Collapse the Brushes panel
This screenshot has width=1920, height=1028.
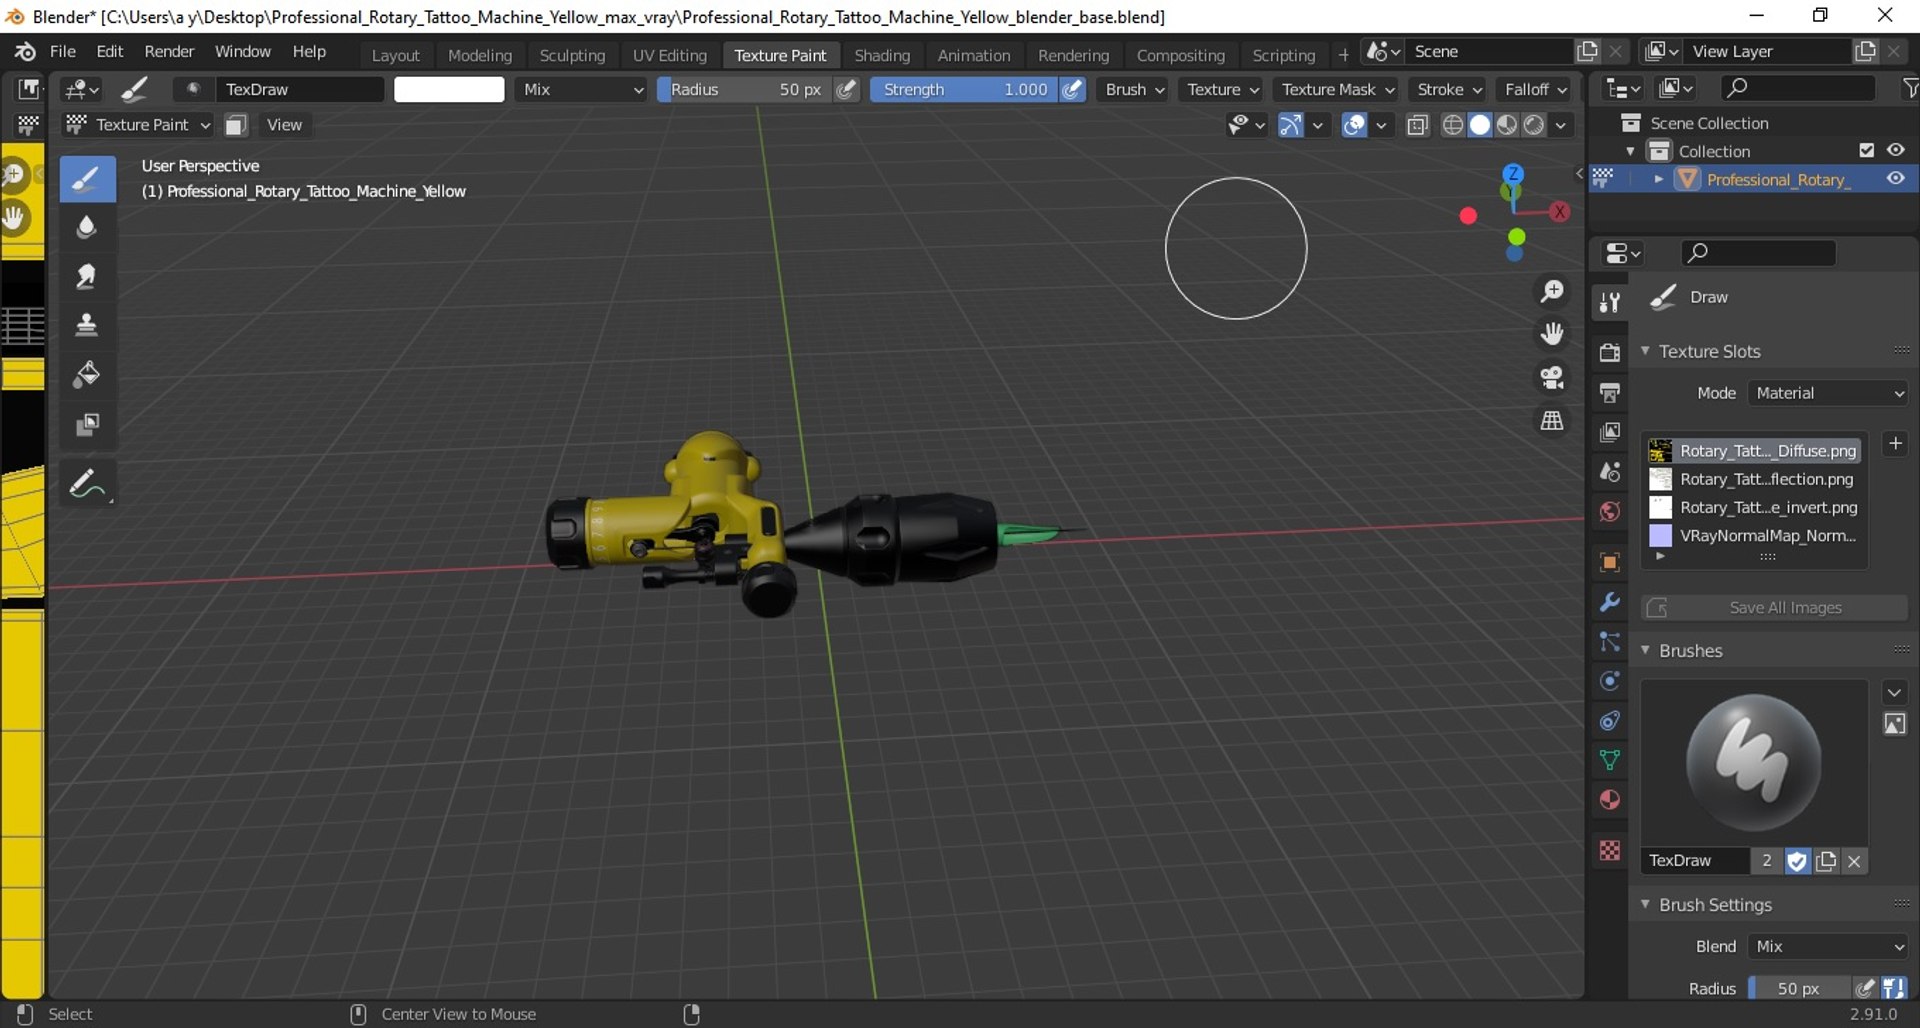click(x=1645, y=650)
